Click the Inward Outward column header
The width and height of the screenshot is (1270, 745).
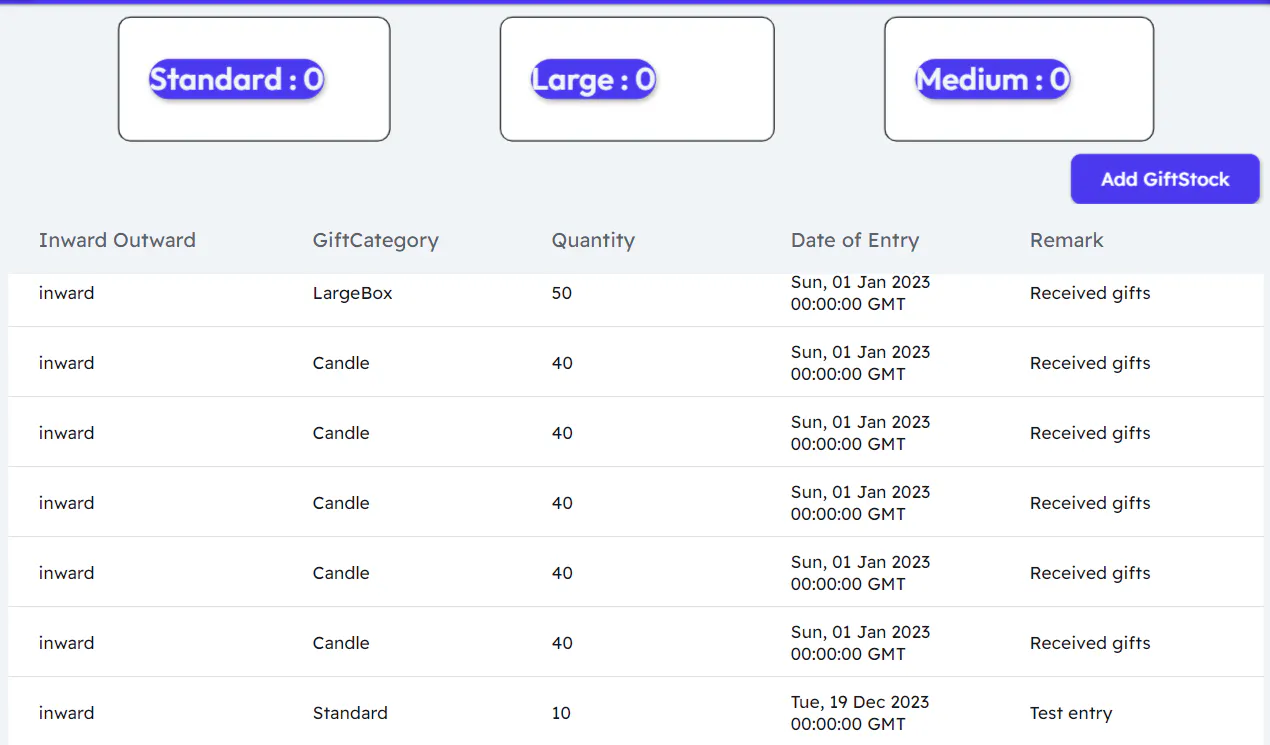tap(117, 240)
